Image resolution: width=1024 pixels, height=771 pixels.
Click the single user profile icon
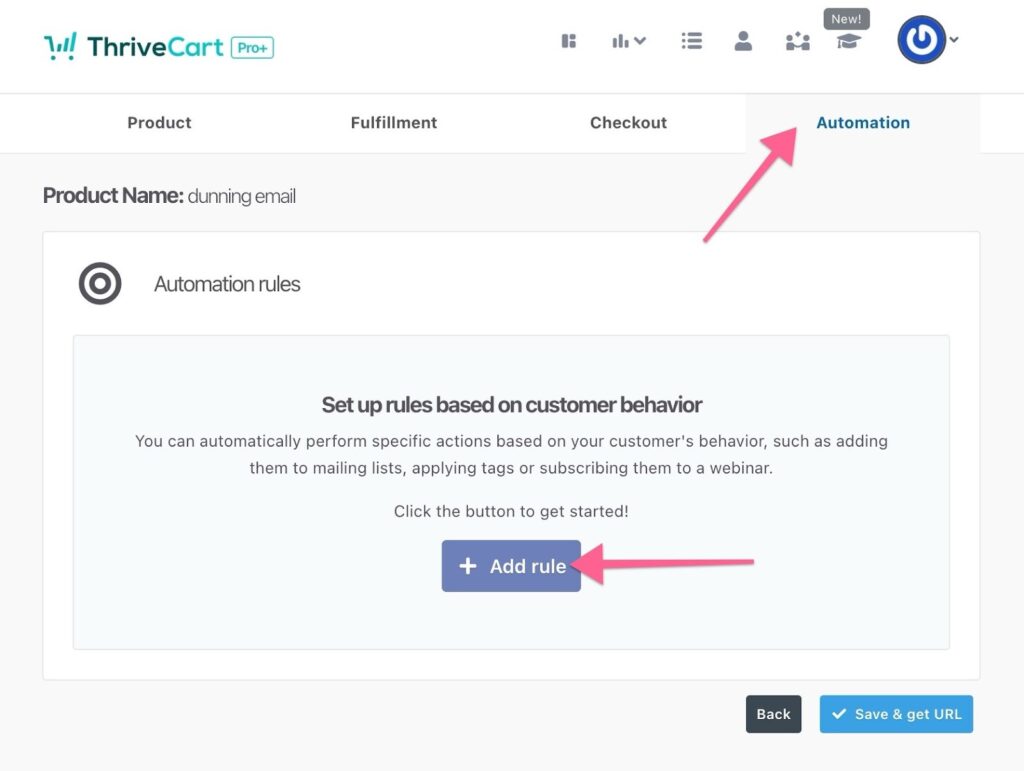pyautogui.click(x=743, y=41)
